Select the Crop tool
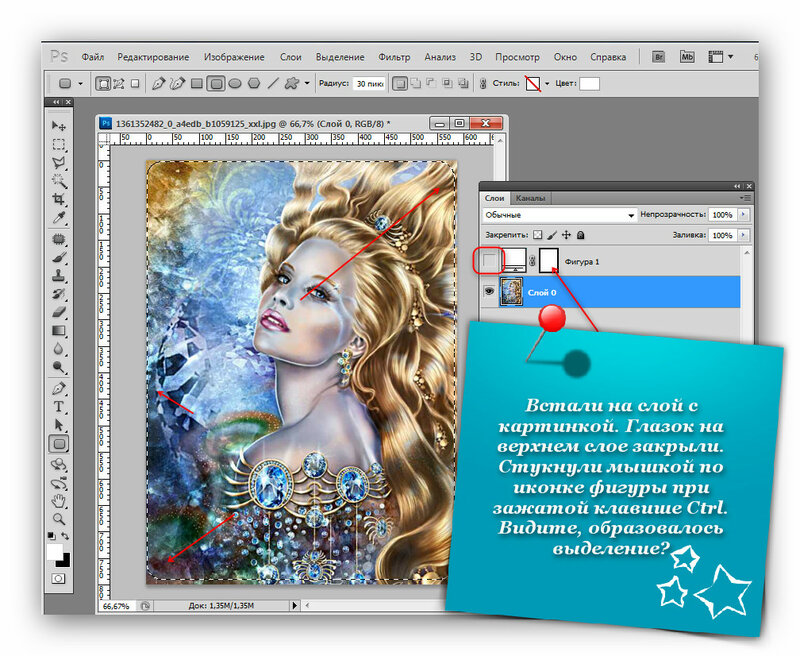 59,199
